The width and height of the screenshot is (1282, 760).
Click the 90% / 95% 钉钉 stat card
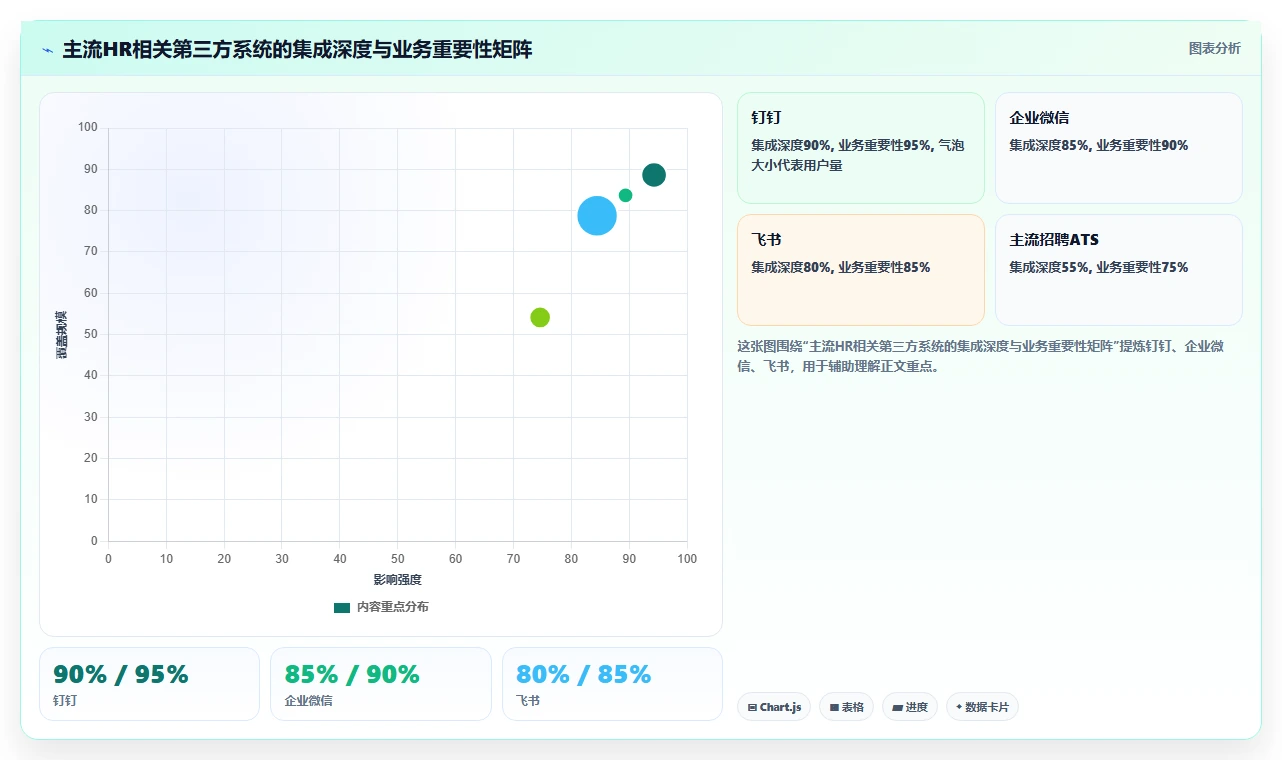coord(149,684)
